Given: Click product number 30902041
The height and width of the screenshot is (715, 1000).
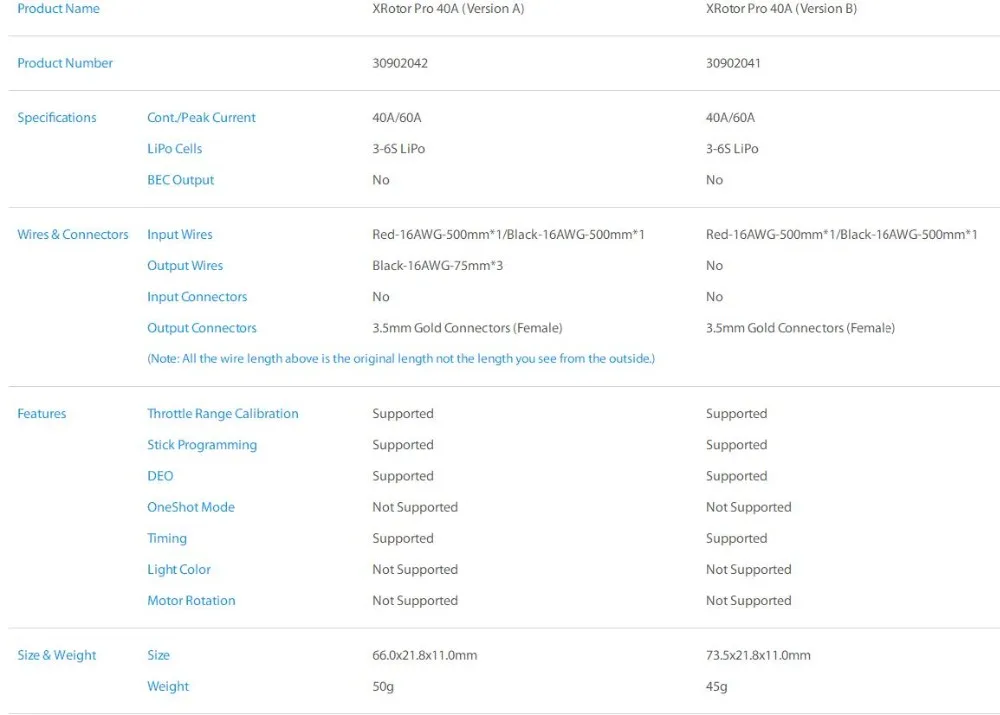Looking at the screenshot, I should [733, 63].
